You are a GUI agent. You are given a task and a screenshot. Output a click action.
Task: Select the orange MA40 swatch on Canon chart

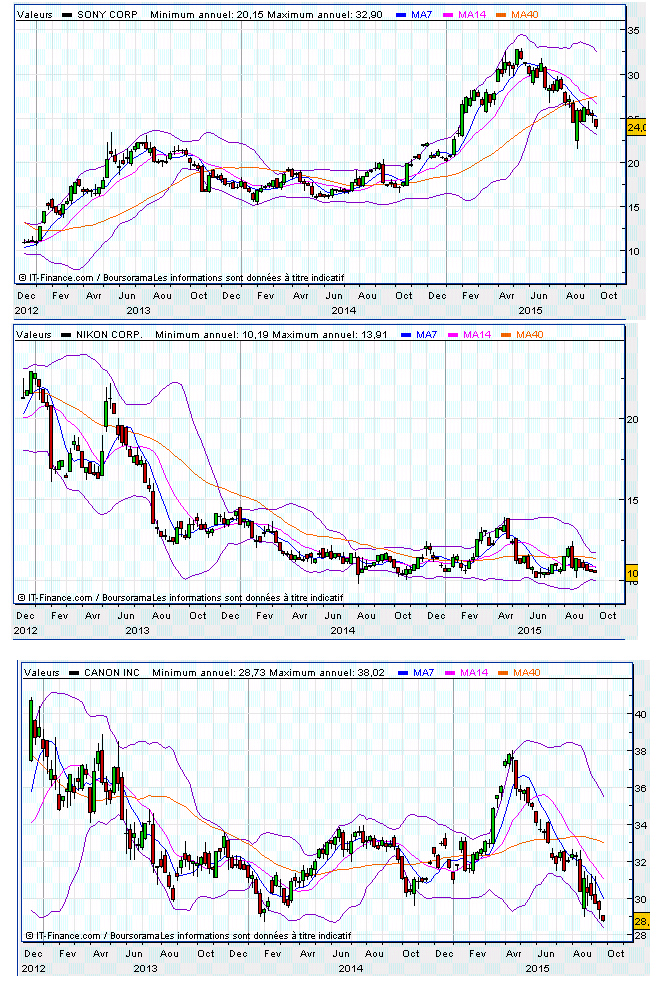coord(503,673)
